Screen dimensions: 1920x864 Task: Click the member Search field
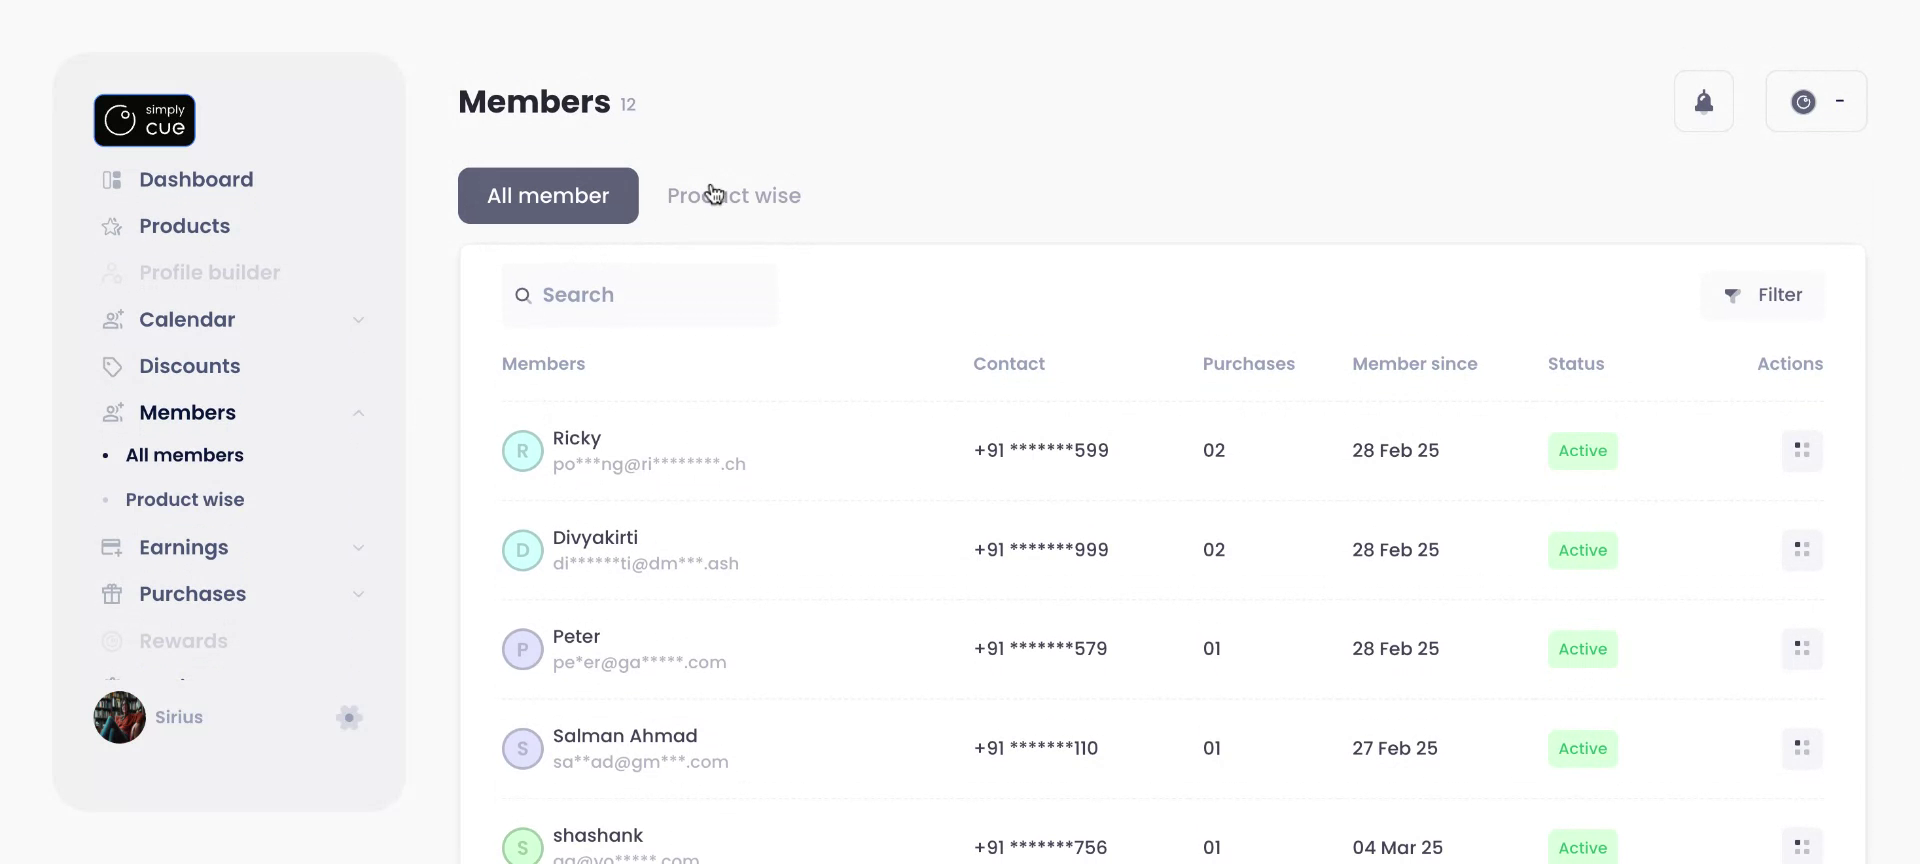[x=640, y=295]
